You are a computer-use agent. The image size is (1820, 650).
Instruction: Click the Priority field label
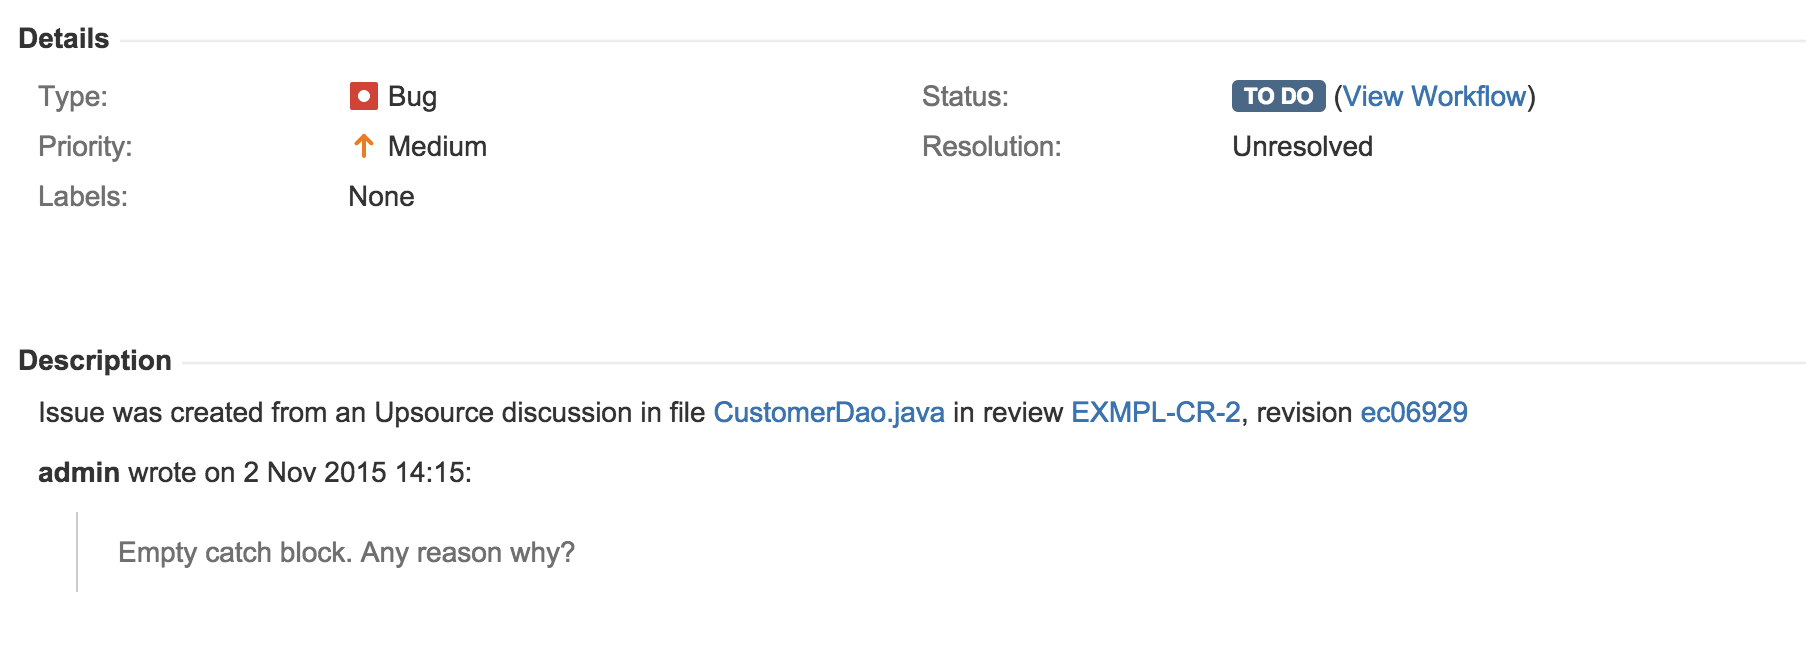click(x=85, y=147)
